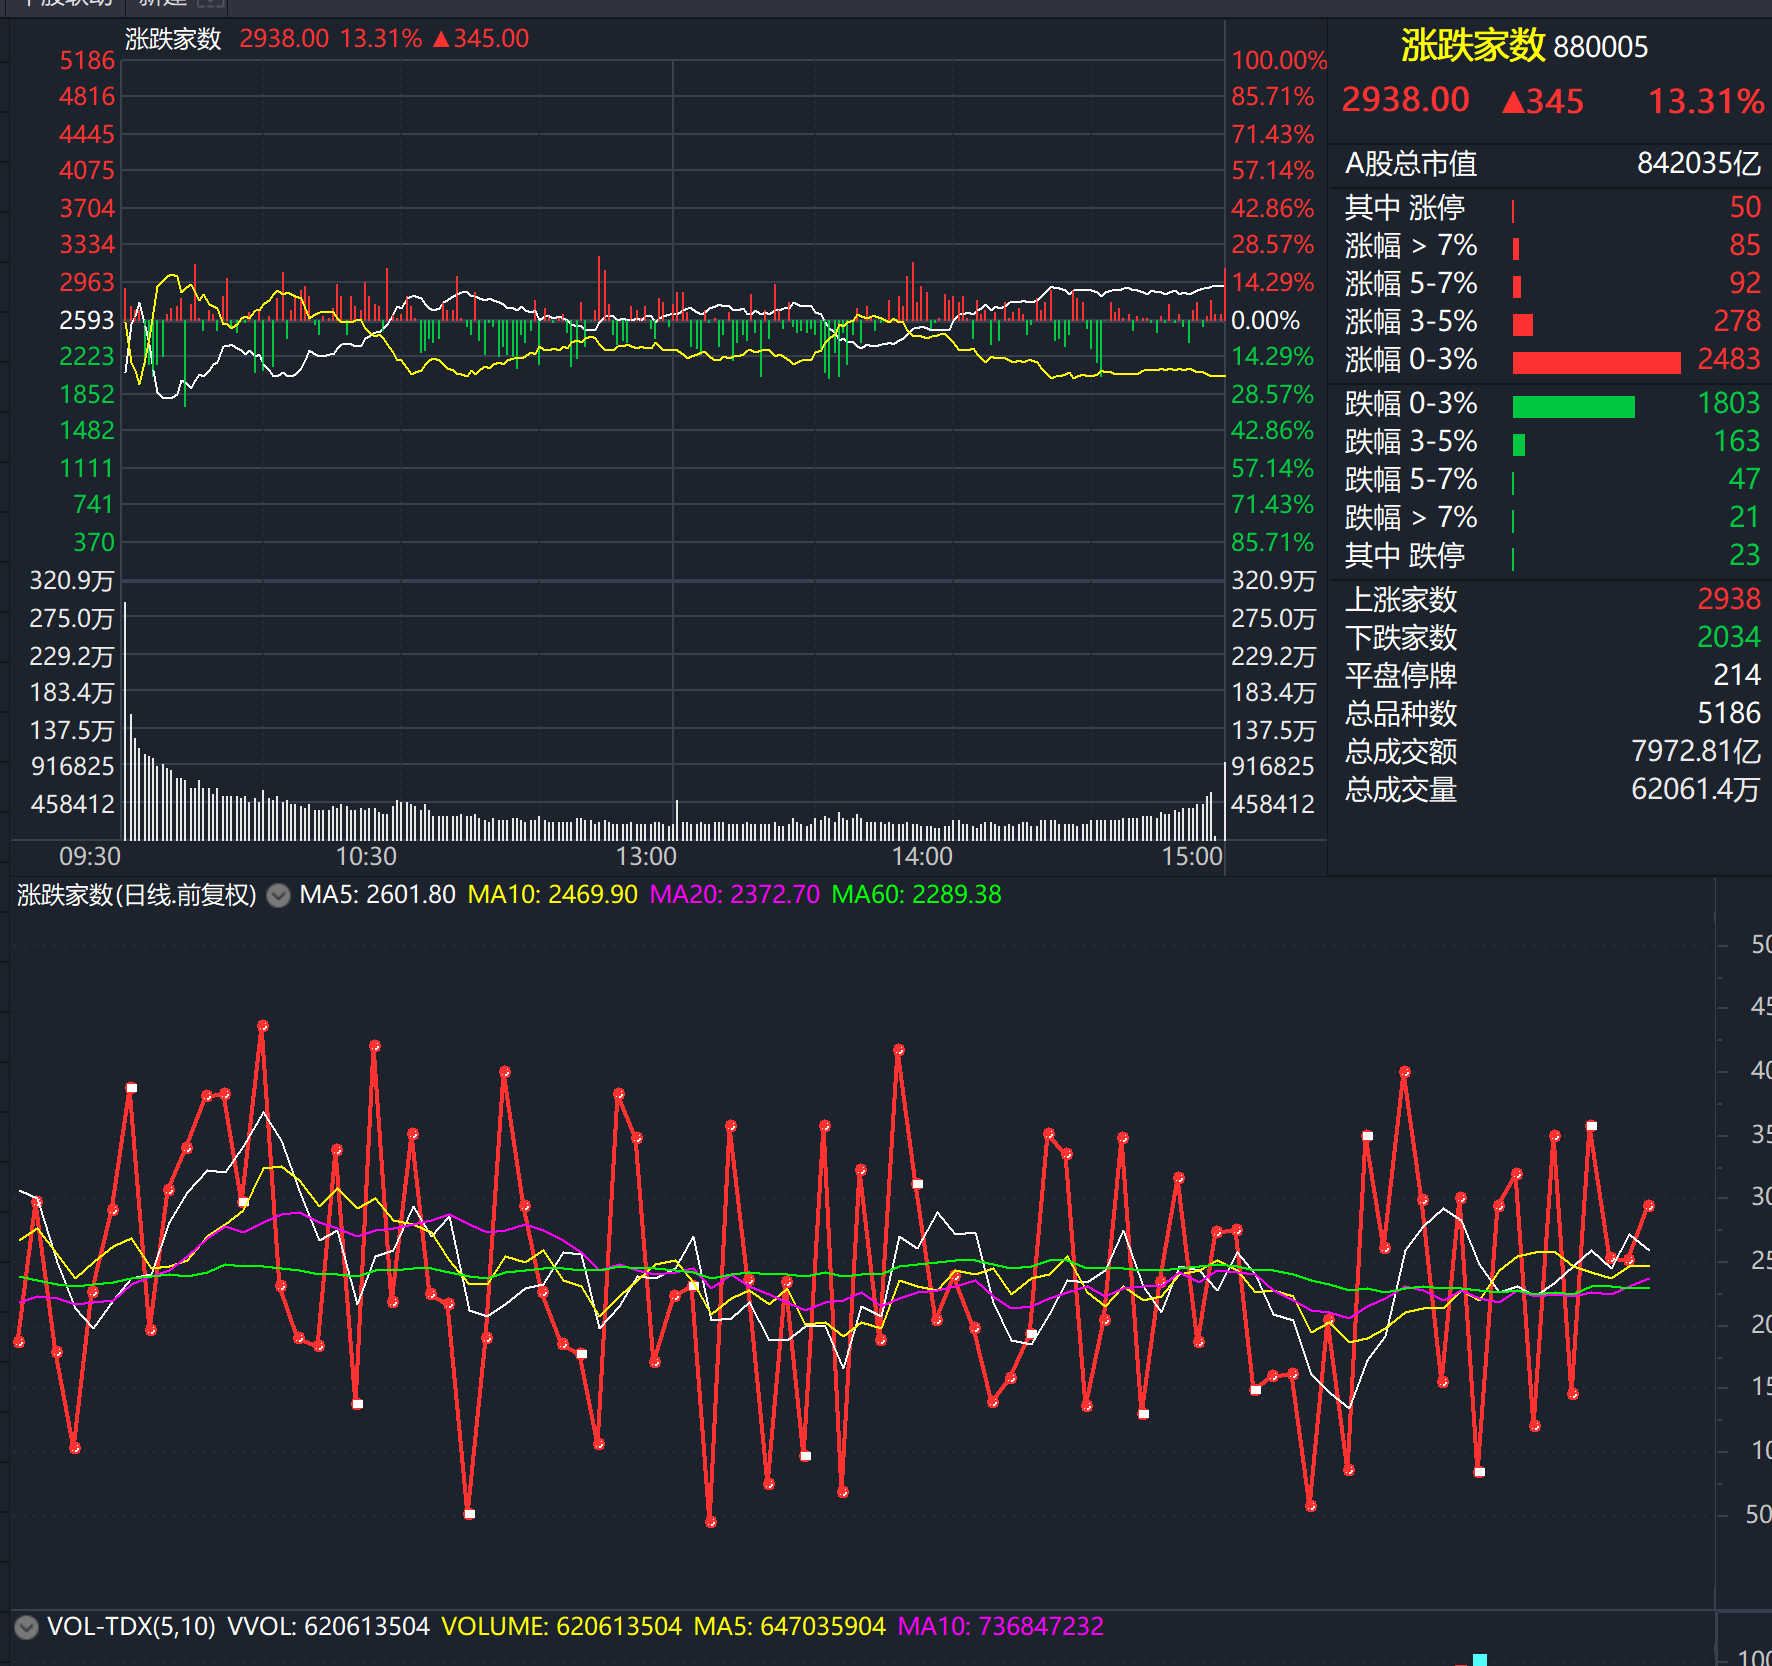Click the MA10: 2469.90 indicator label
Screen dimensions: 1772x1666
coord(552,894)
